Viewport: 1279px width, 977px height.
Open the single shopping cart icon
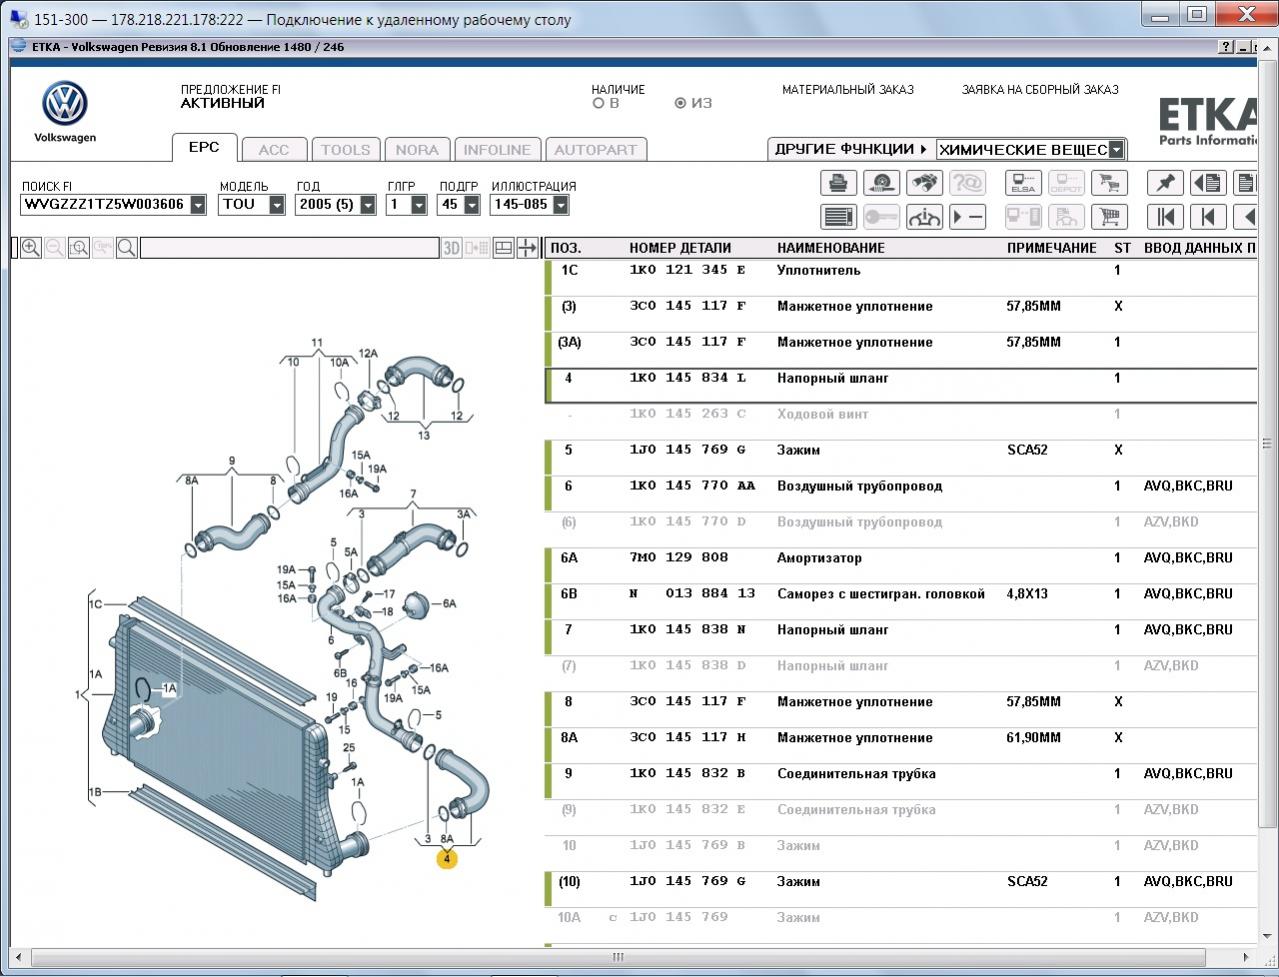click(1109, 217)
